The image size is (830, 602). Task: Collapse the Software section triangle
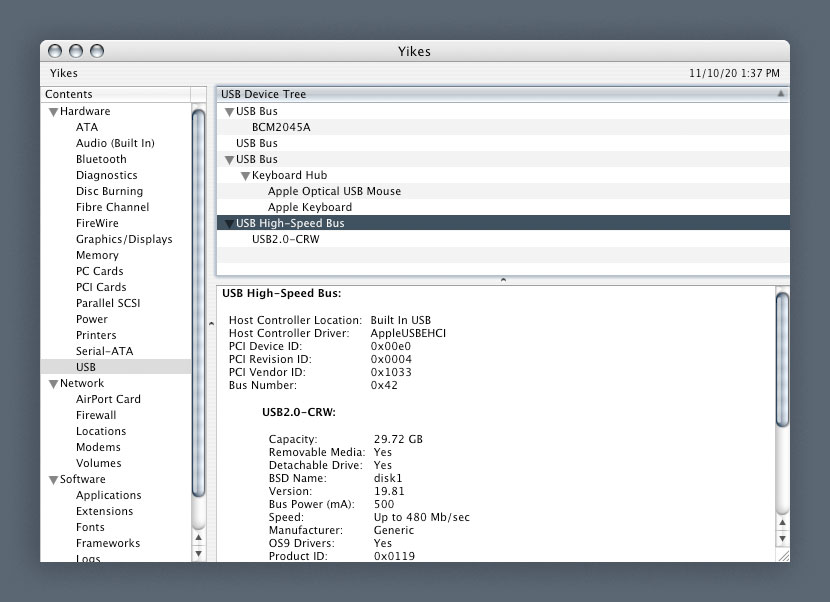[53, 480]
